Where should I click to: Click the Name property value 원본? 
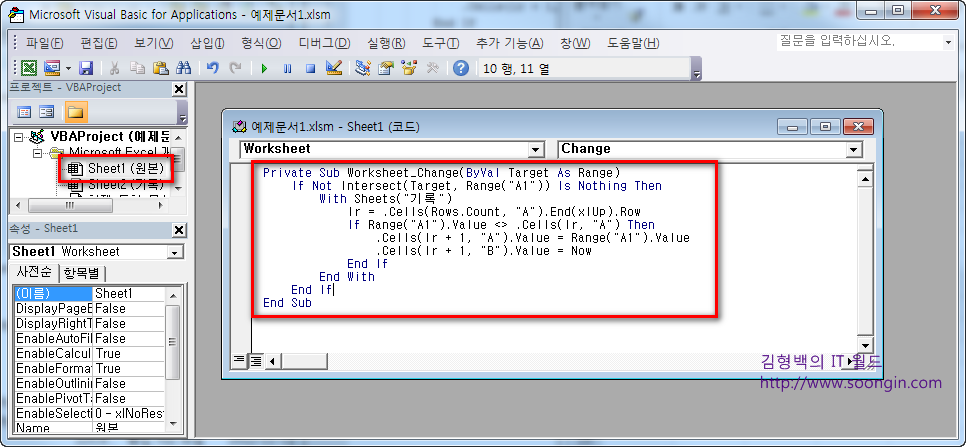[x=129, y=428]
